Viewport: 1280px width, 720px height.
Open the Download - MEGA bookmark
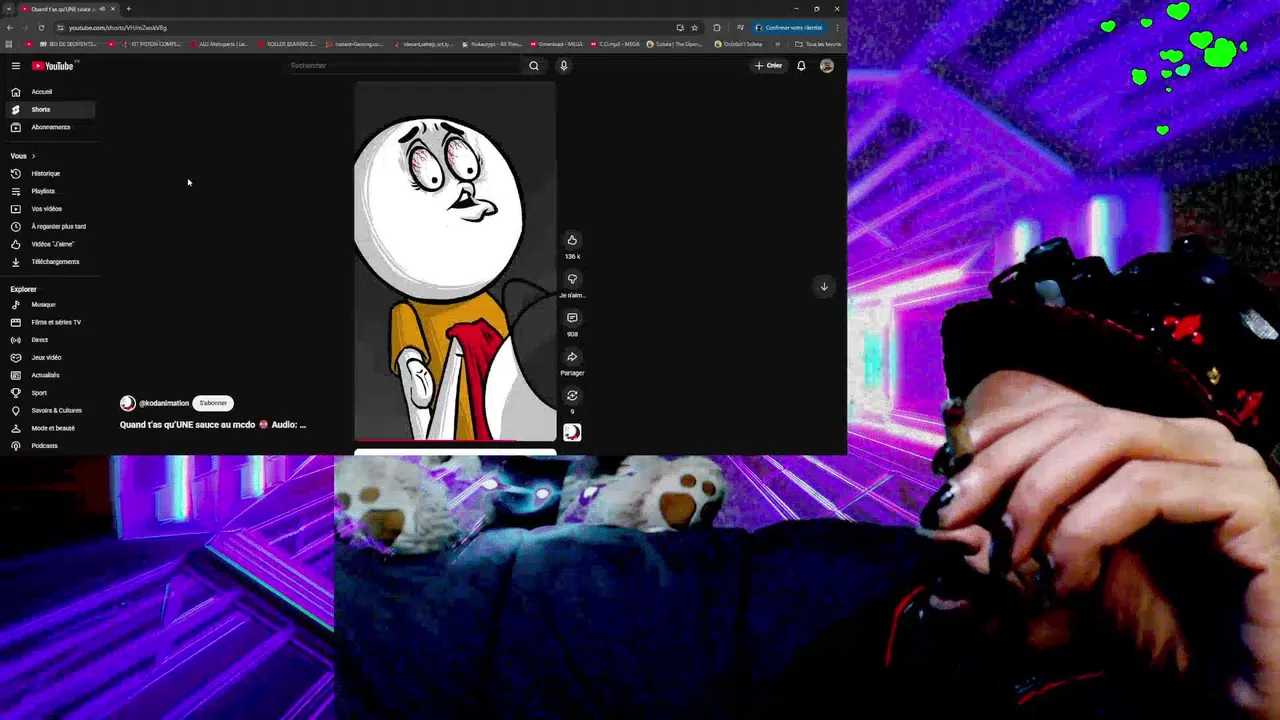pos(556,44)
